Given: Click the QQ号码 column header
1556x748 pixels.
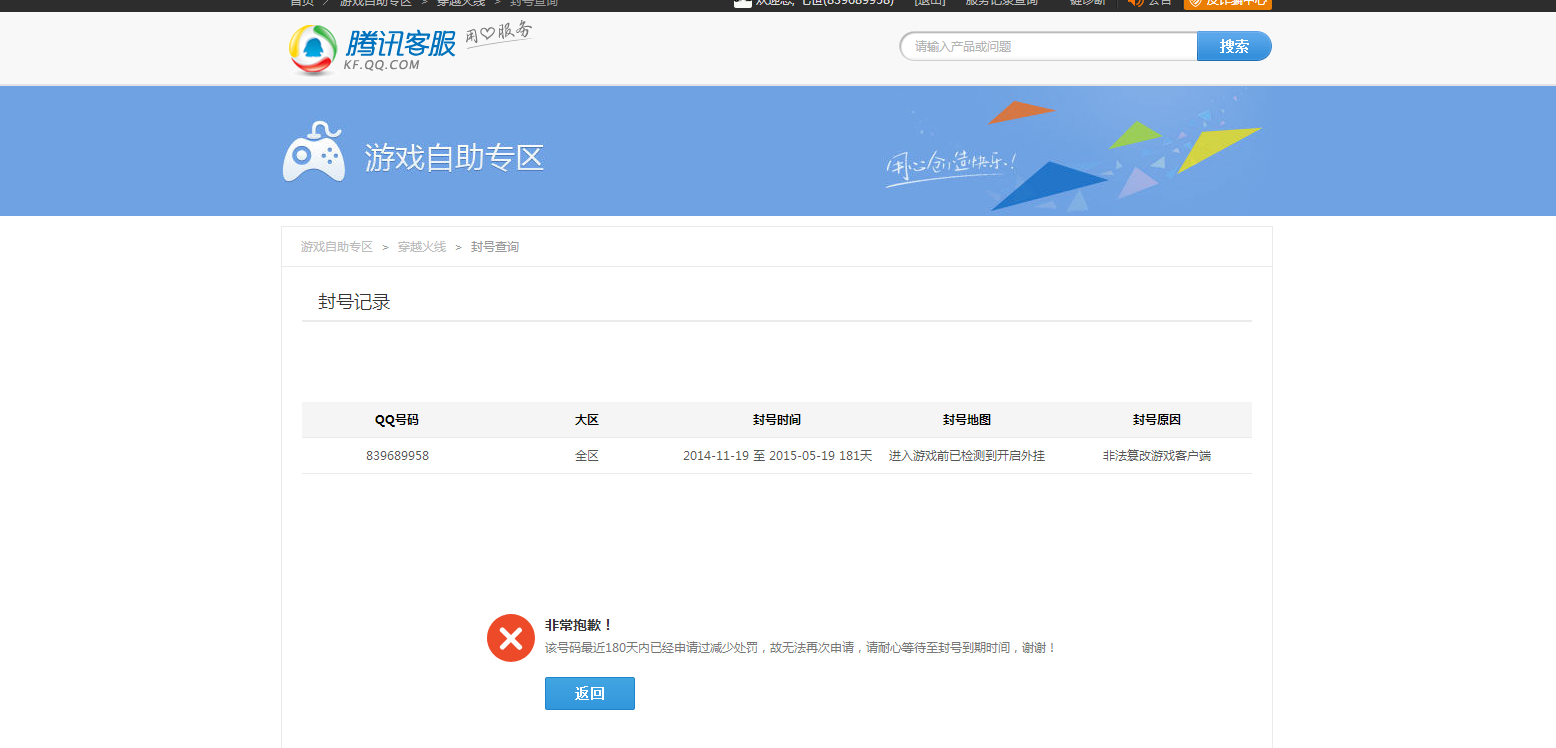Looking at the screenshot, I should 397,420.
